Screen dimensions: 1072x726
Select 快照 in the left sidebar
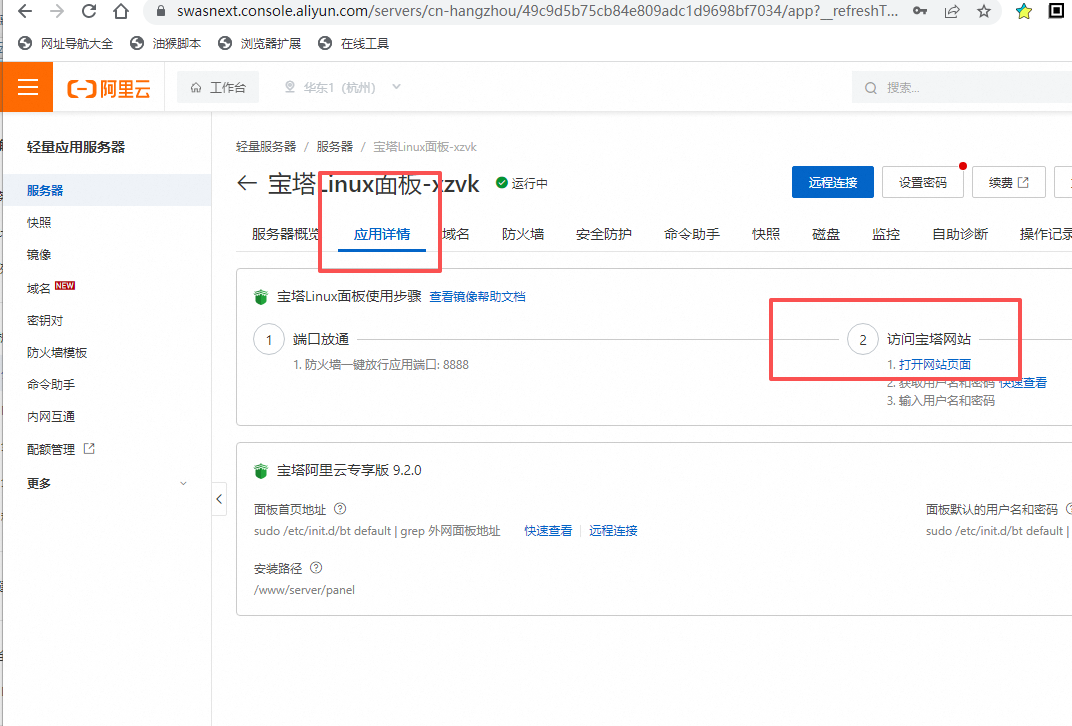40,223
